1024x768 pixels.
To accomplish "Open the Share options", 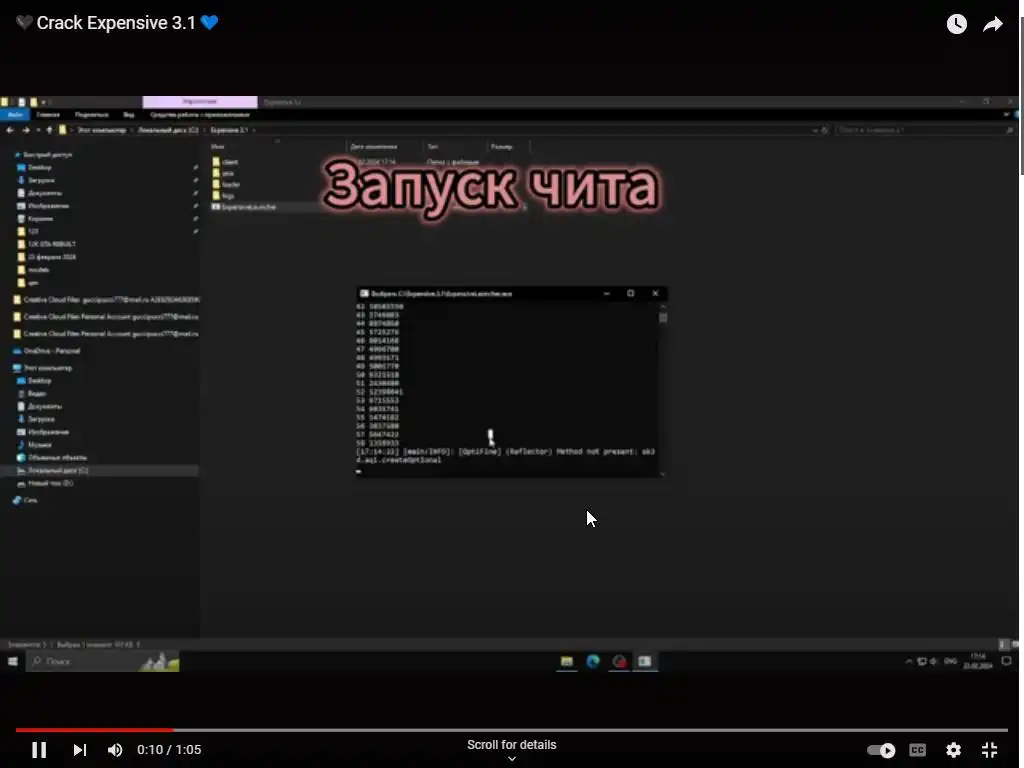I will [993, 24].
